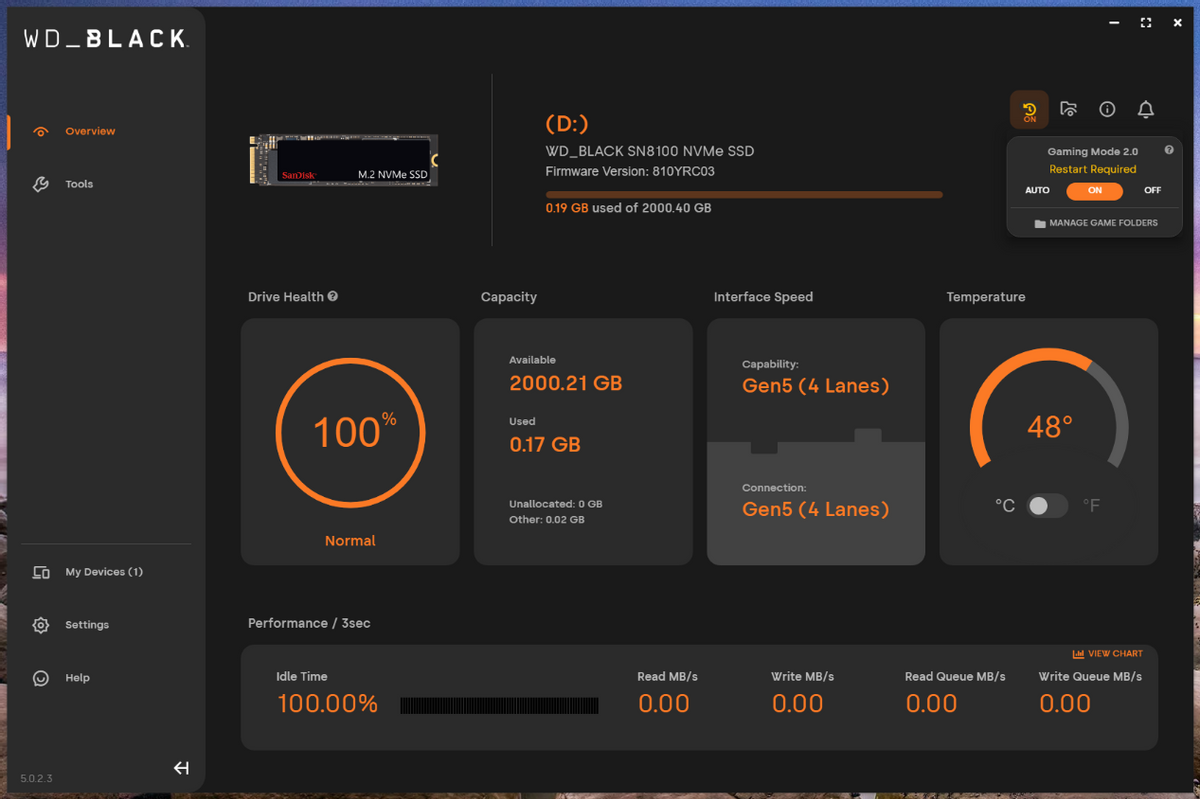
Task: Open the drive information icon
Action: (x=1107, y=109)
